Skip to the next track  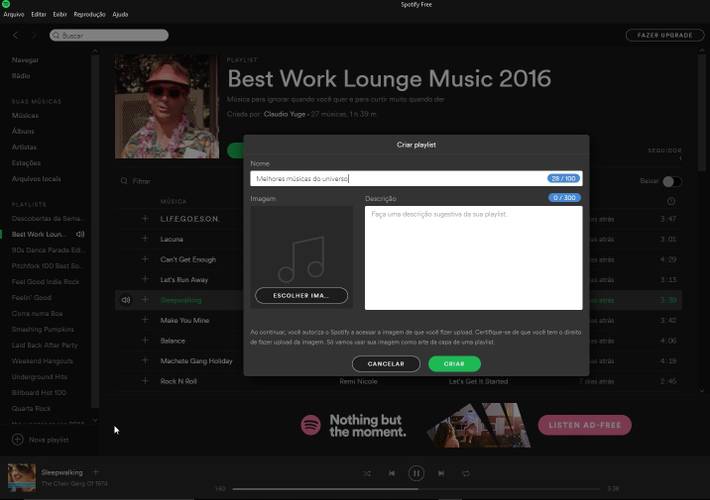[441, 473]
